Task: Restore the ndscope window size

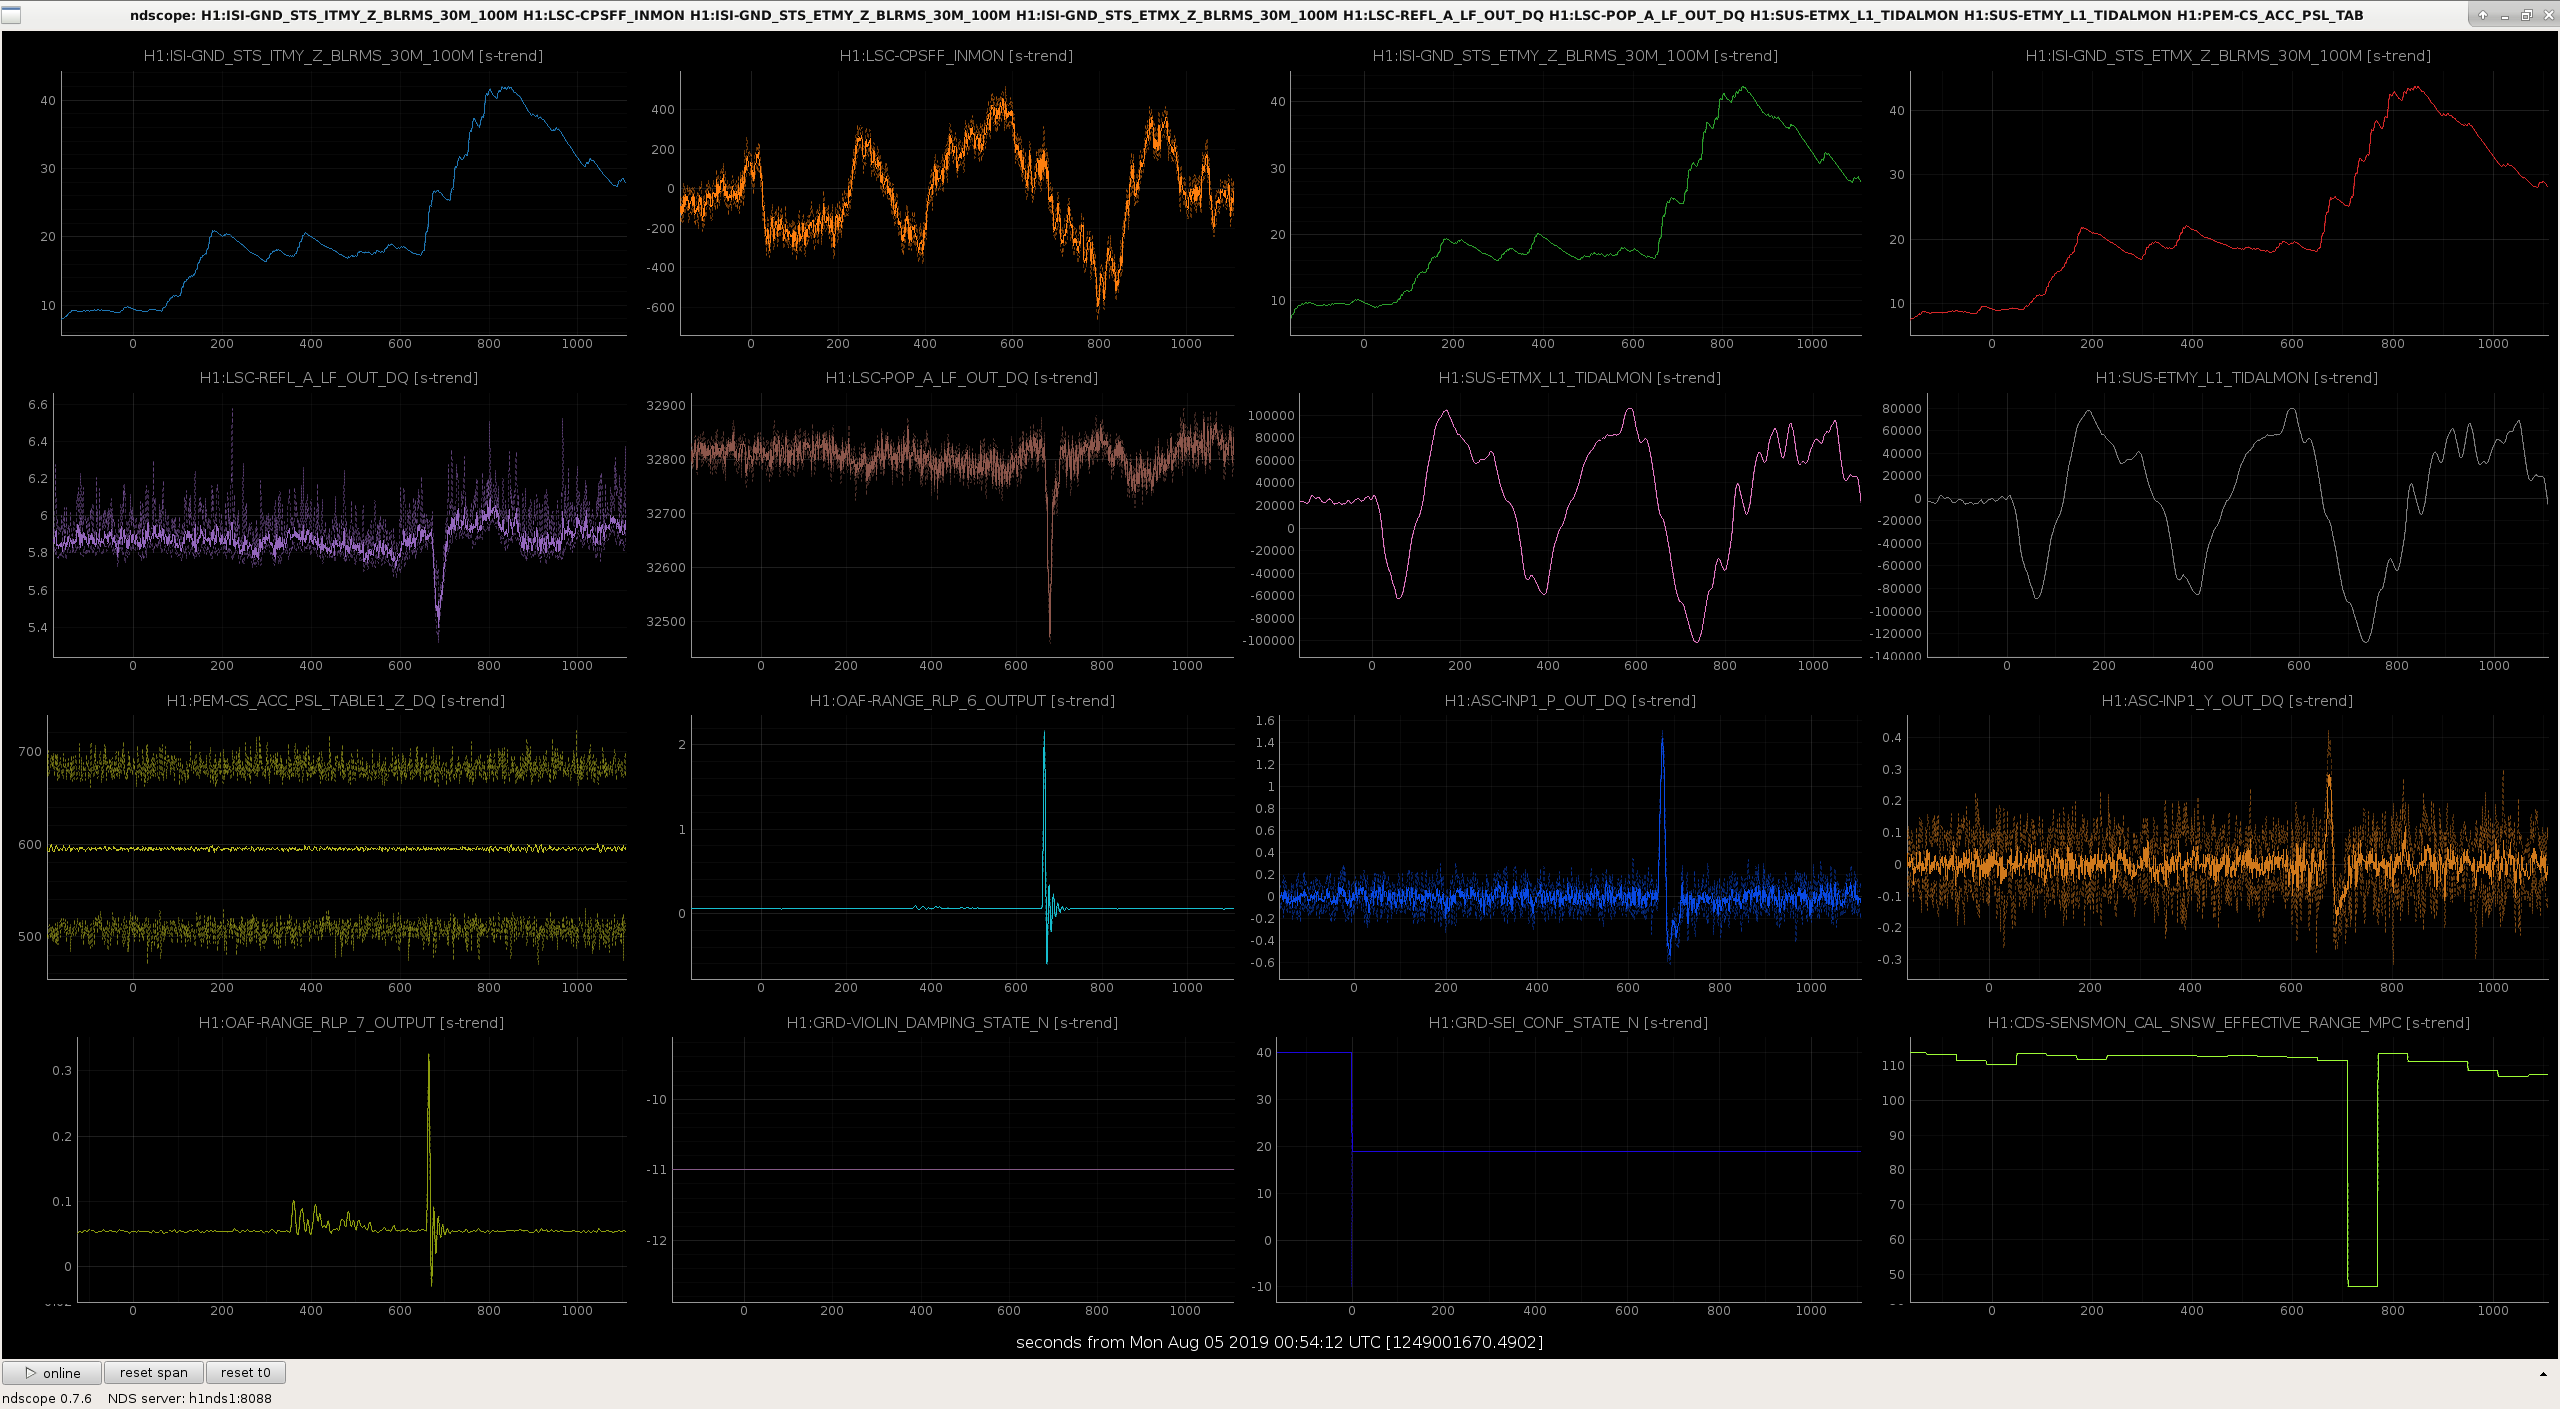Action: pos(2526,15)
